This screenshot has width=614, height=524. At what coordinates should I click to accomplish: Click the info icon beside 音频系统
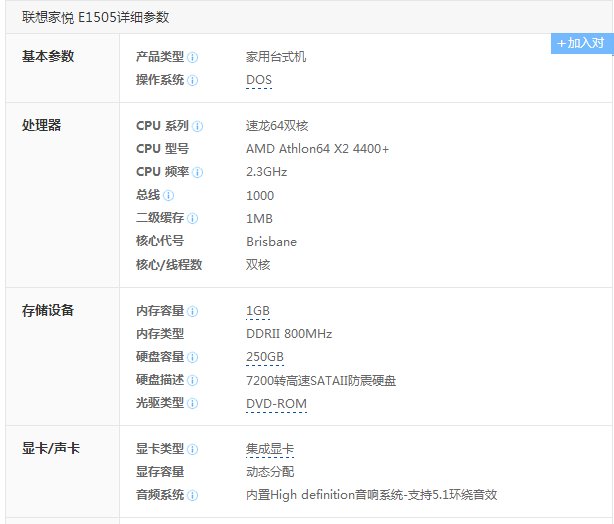click(192, 495)
